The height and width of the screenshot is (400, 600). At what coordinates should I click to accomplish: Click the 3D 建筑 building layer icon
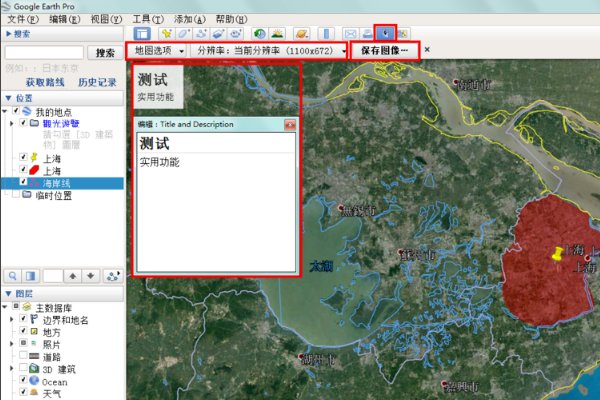click(x=34, y=368)
